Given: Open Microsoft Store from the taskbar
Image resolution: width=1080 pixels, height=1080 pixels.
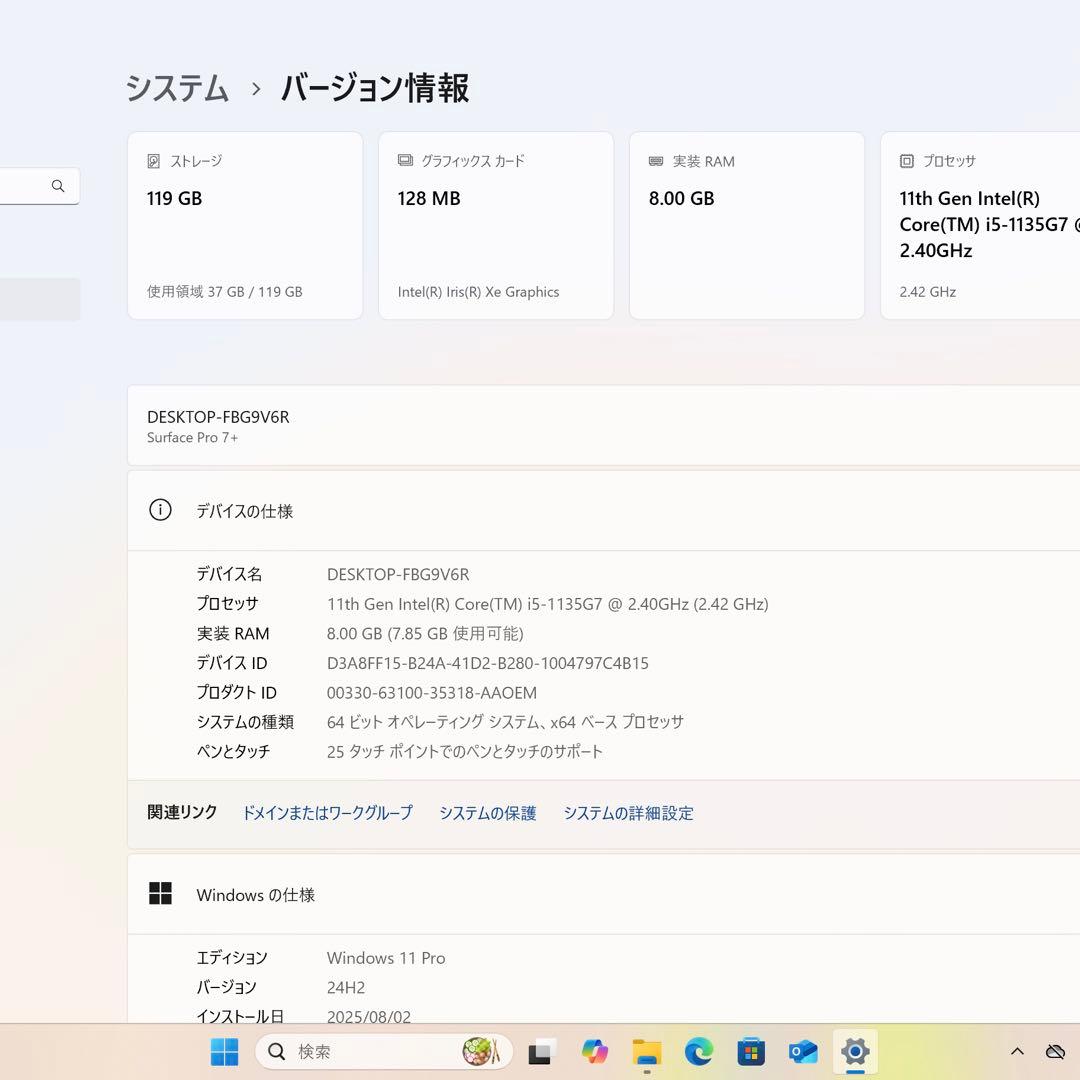Looking at the screenshot, I should [750, 1051].
